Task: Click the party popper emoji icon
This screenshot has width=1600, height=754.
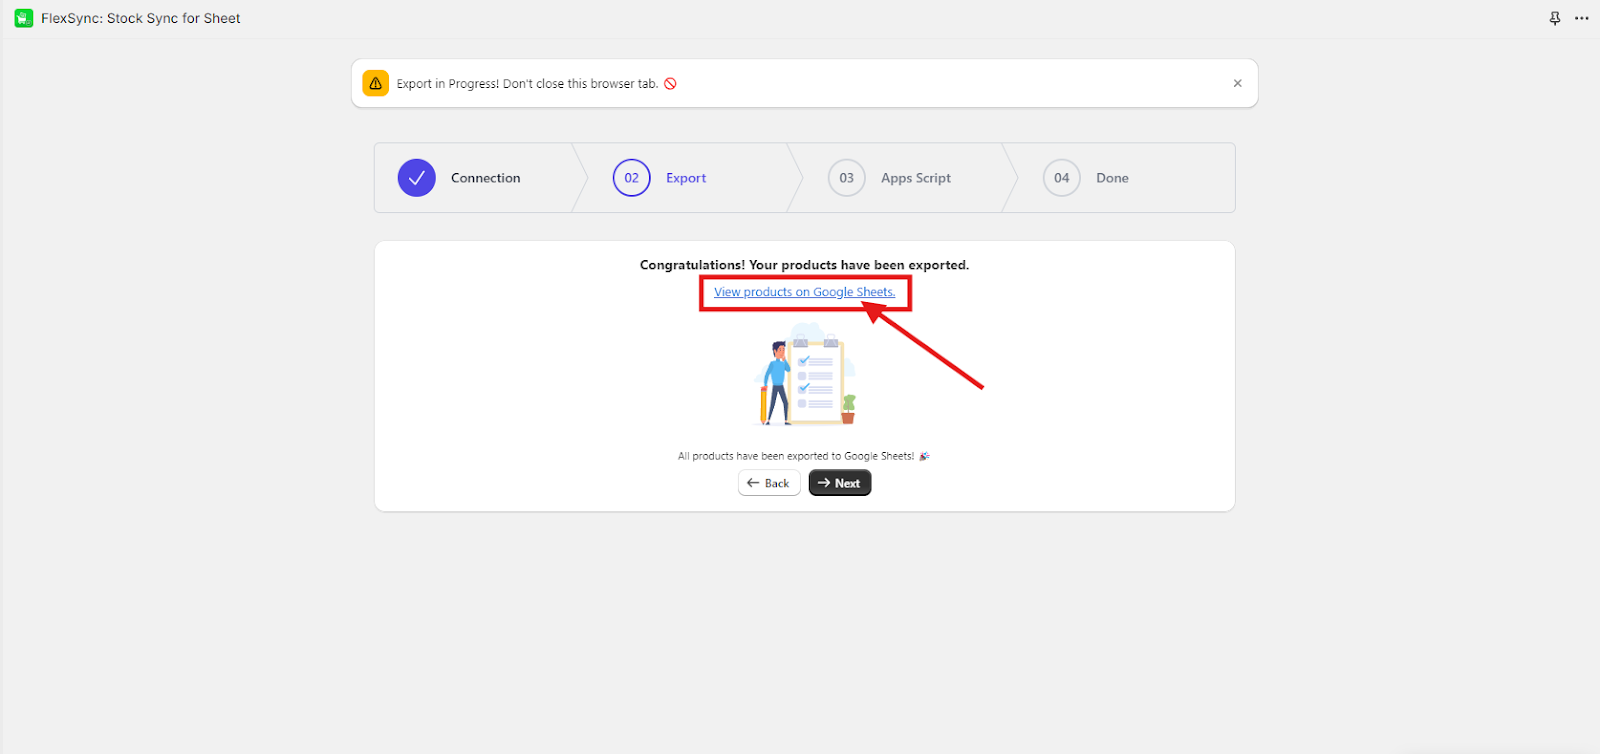Action: (x=924, y=456)
